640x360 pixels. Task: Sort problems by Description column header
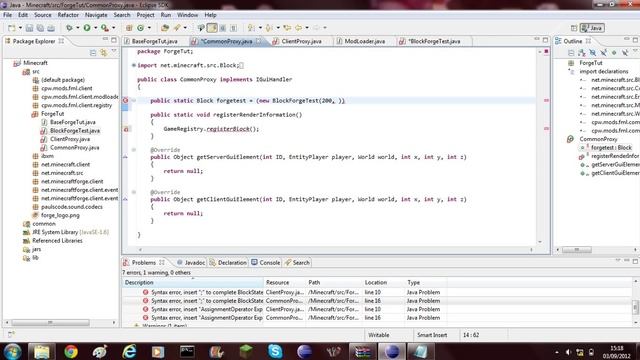click(x=193, y=282)
